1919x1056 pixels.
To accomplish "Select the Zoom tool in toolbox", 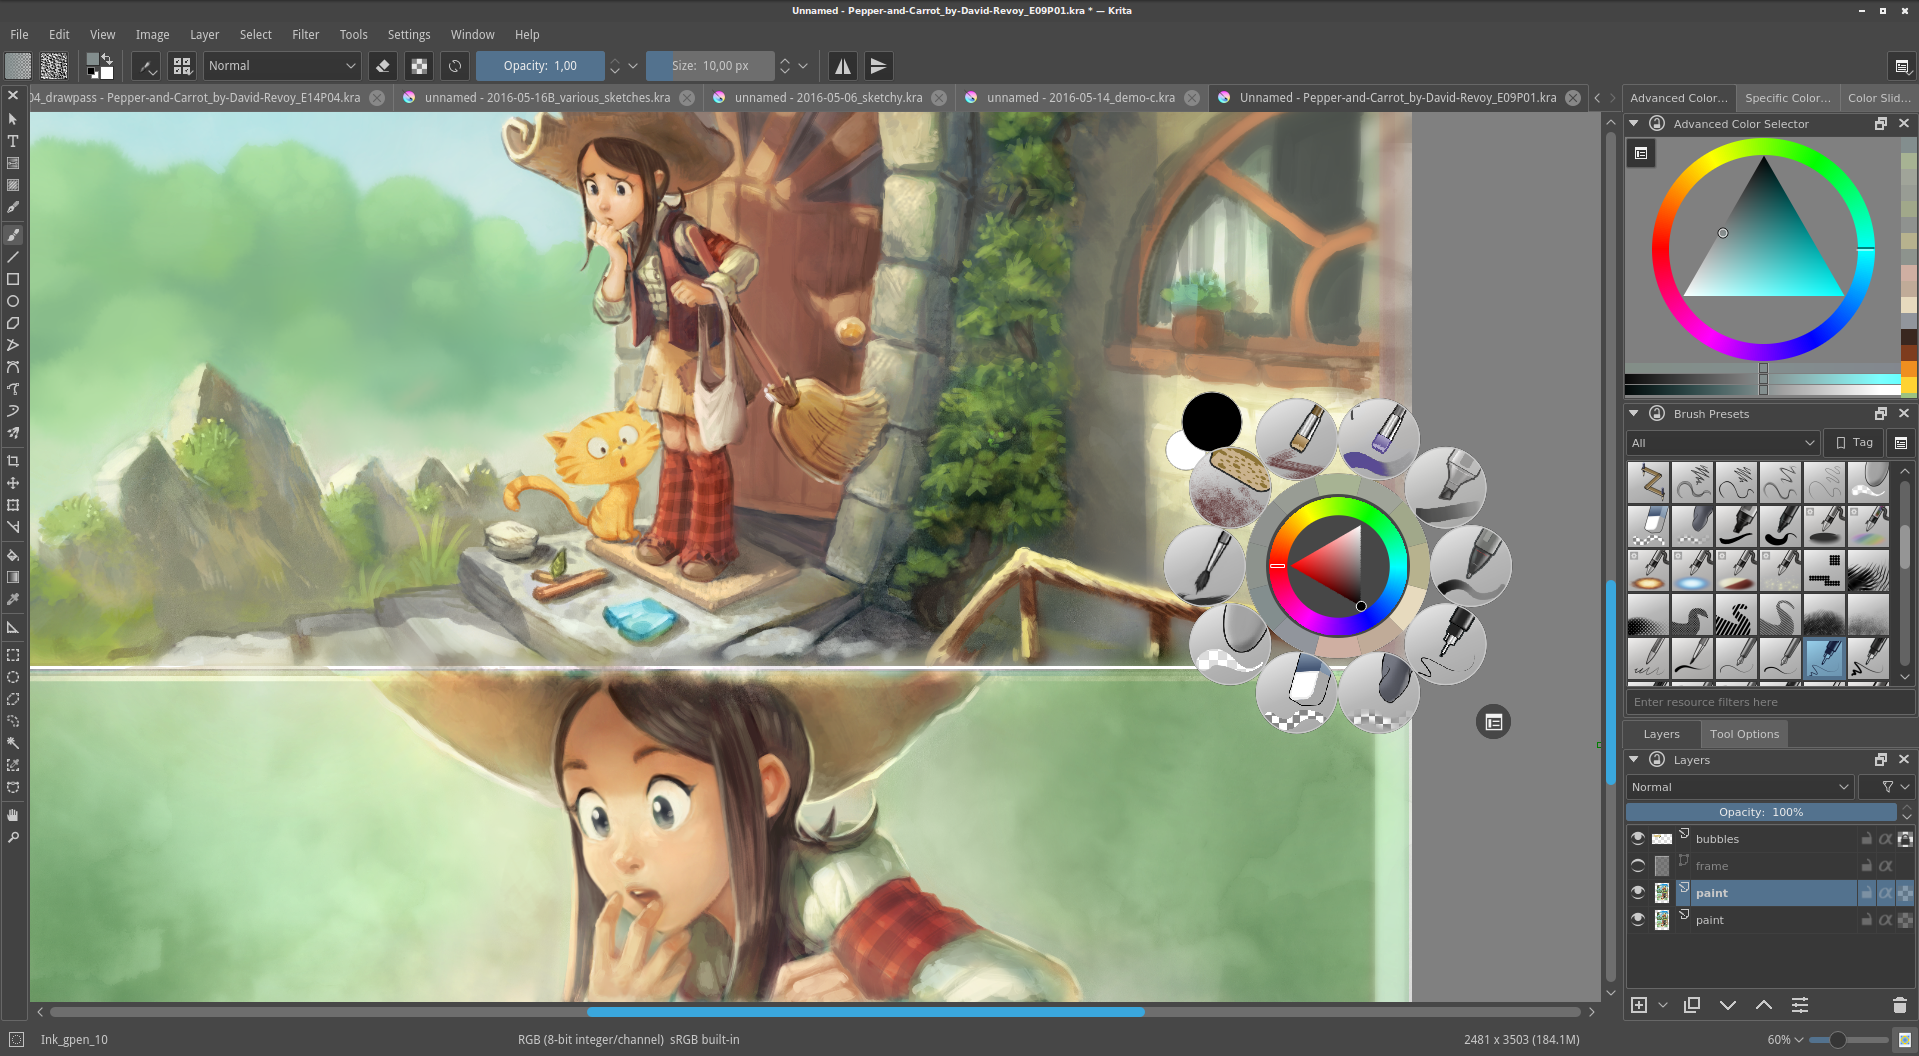I will pos(13,837).
